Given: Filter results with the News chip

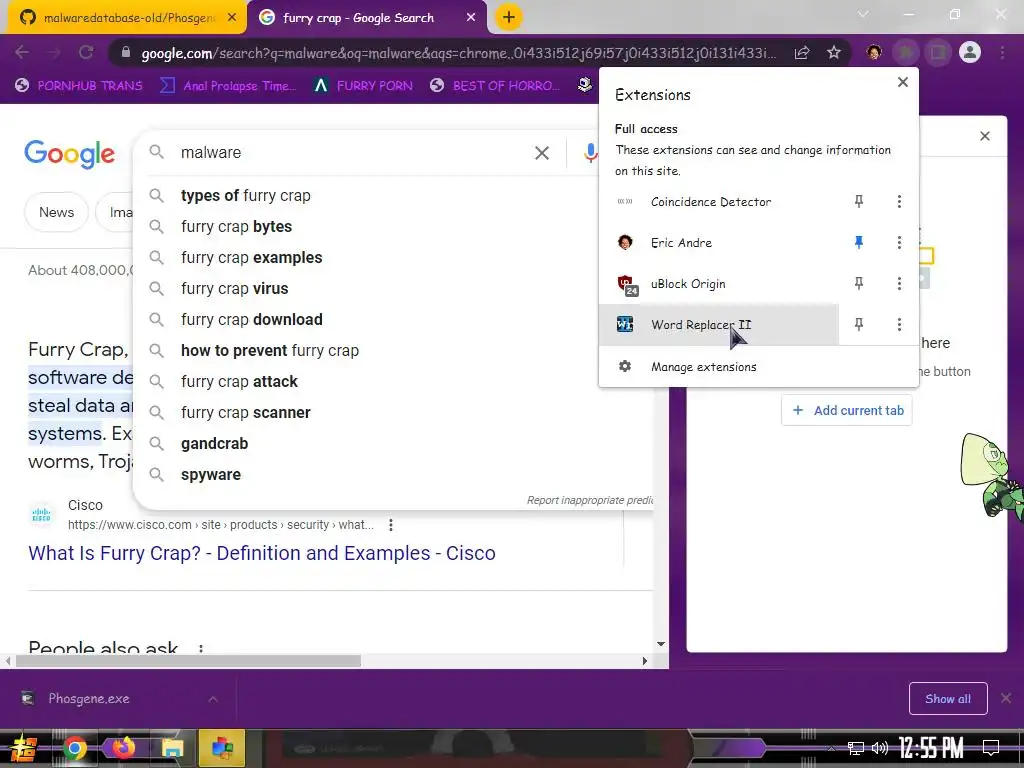Looking at the screenshot, I should (x=56, y=212).
